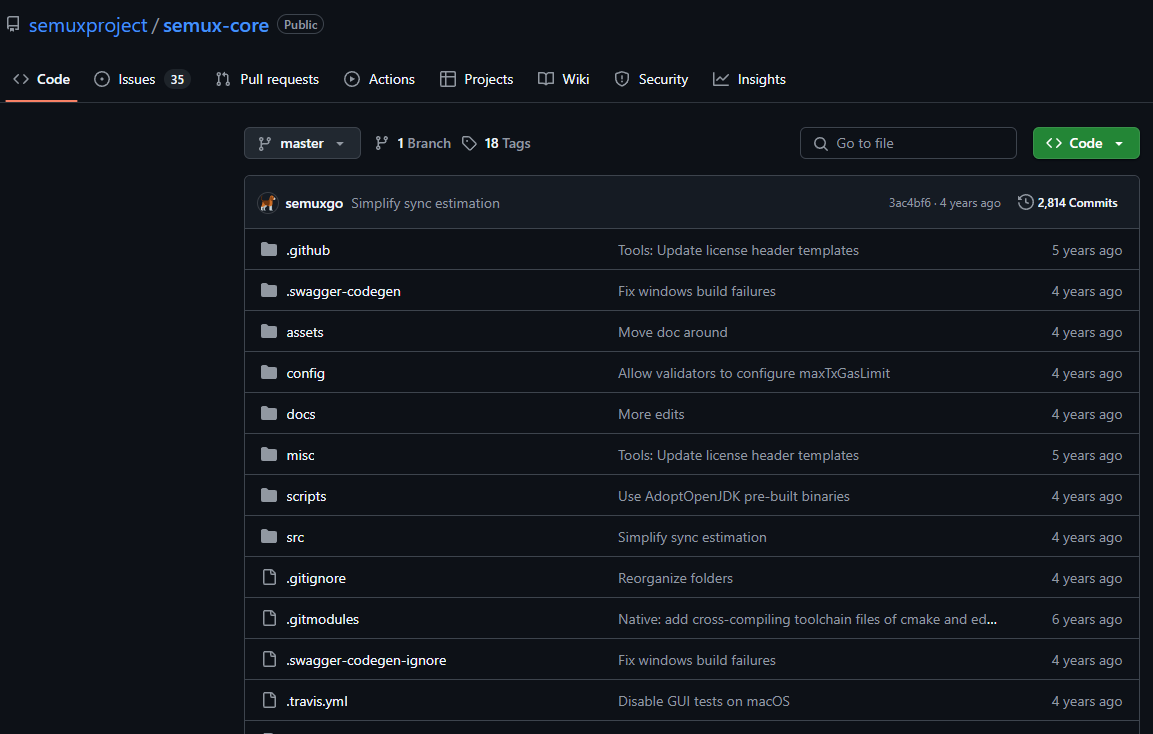Open the commit hash 3ac4bf6
Image resolution: width=1153 pixels, height=734 pixels.
click(910, 203)
